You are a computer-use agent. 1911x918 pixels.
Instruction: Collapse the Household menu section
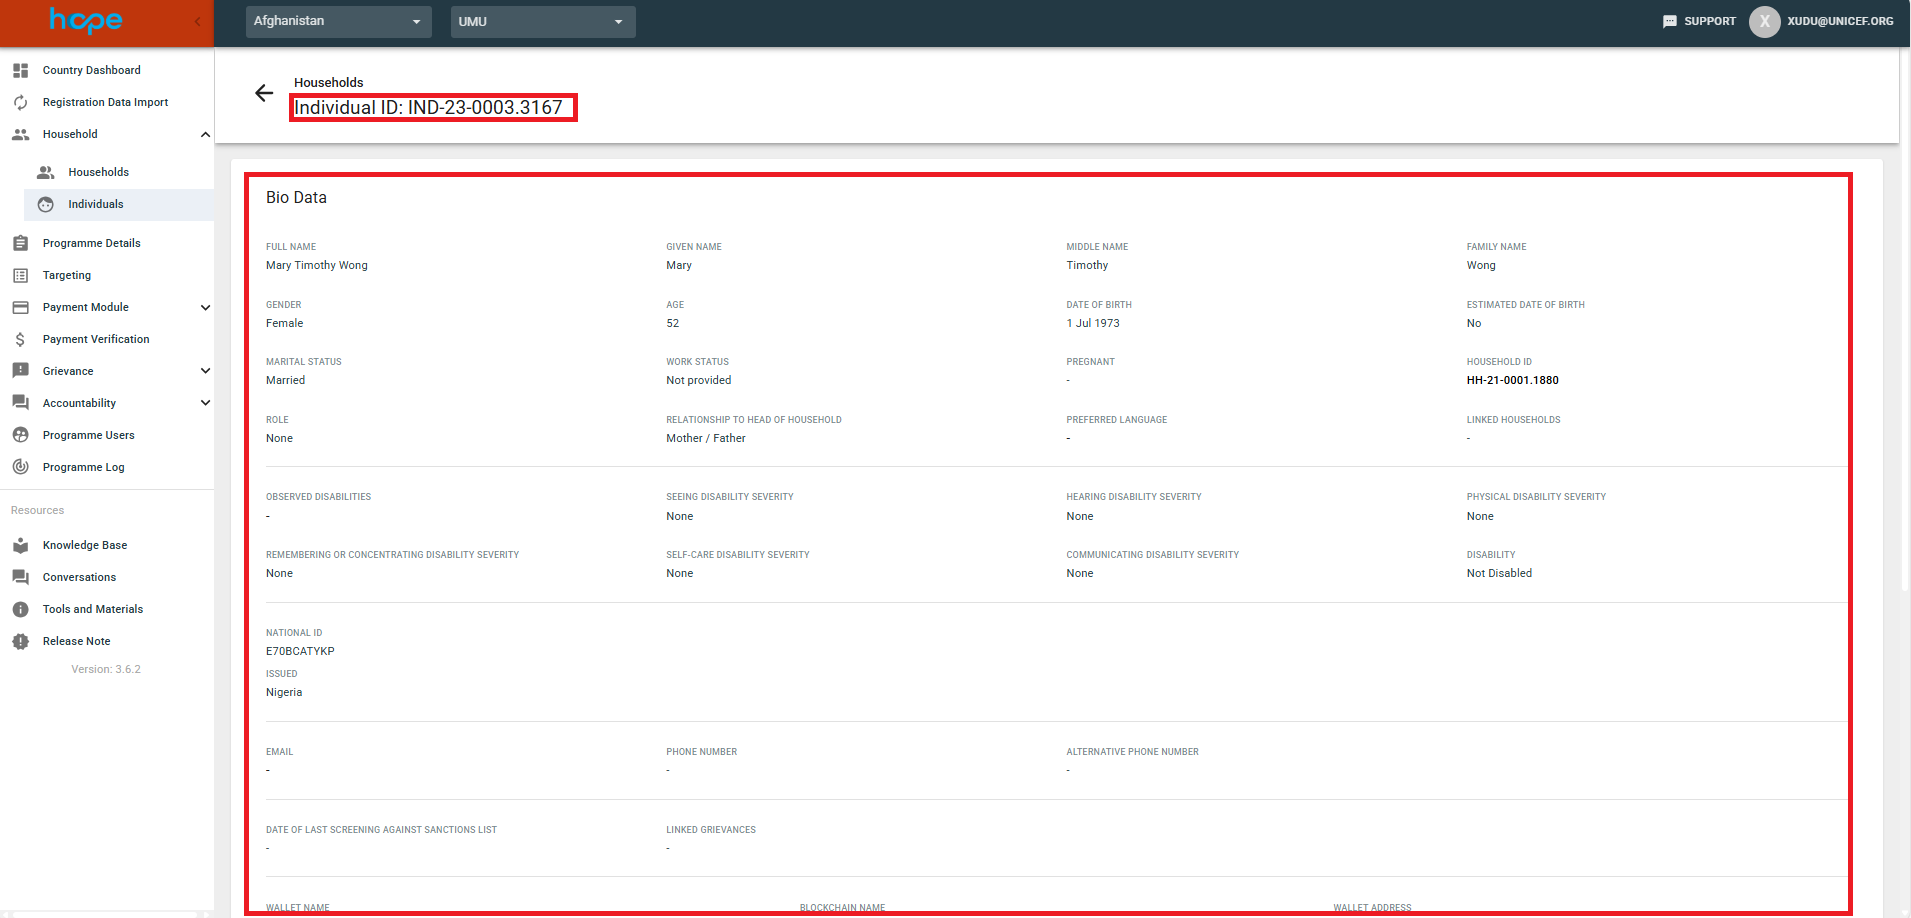pos(205,134)
